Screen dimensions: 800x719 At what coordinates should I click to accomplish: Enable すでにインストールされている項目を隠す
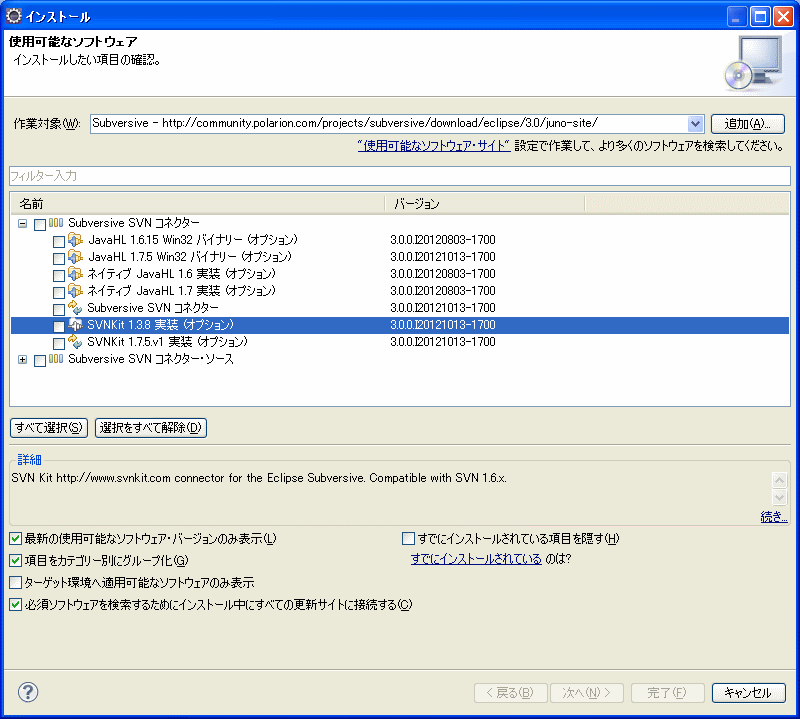click(x=408, y=538)
